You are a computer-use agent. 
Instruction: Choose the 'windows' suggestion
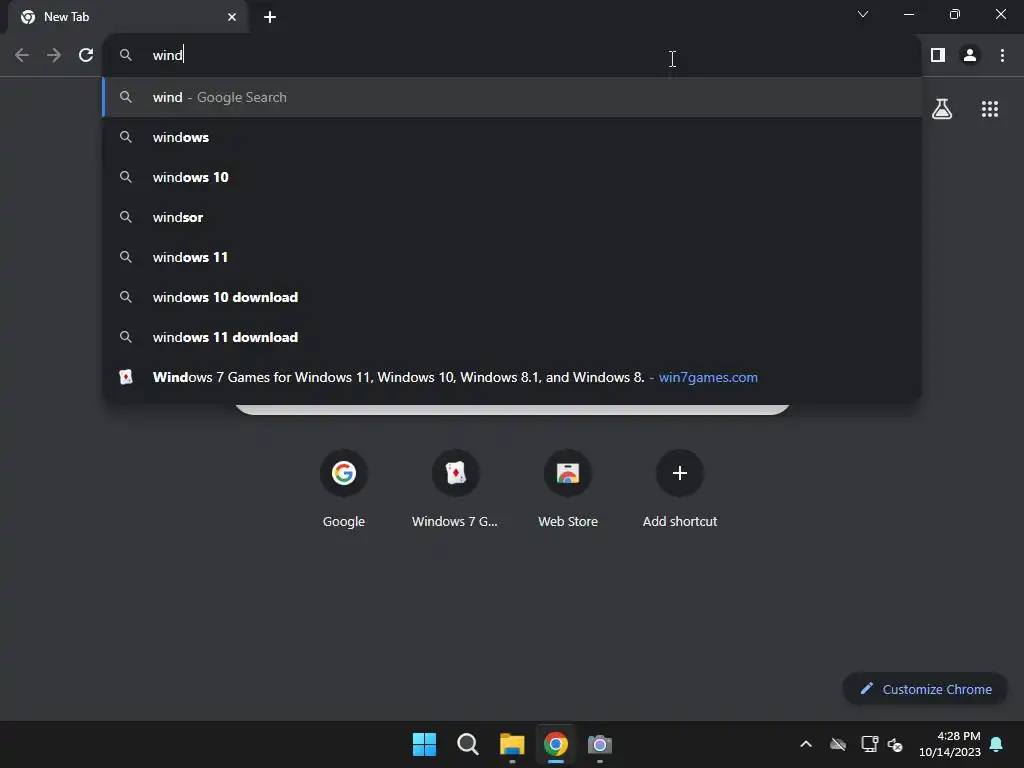point(512,137)
